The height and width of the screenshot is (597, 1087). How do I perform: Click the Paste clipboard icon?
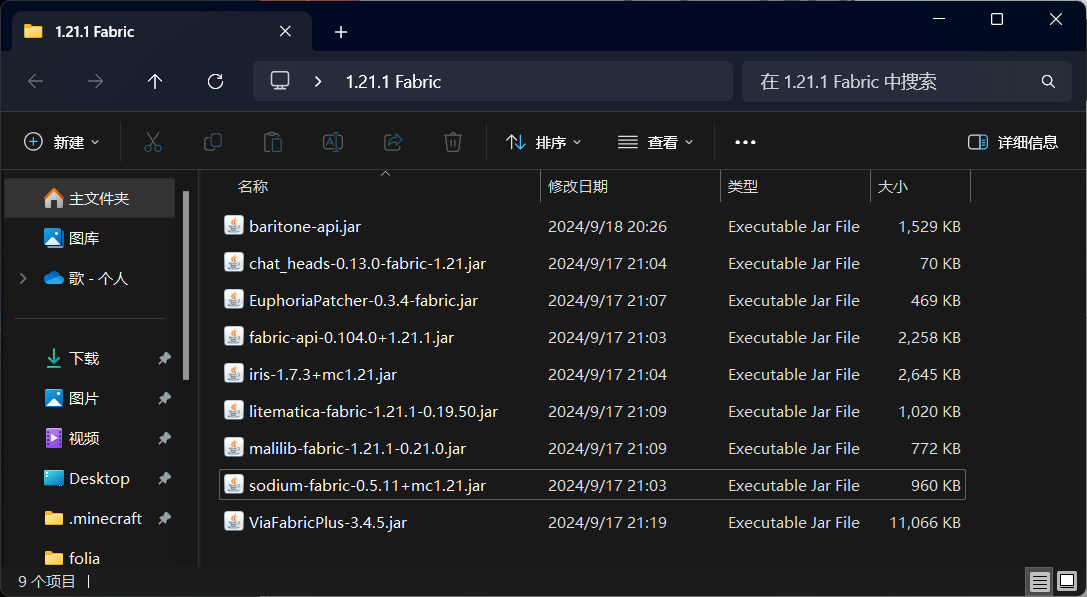point(273,142)
